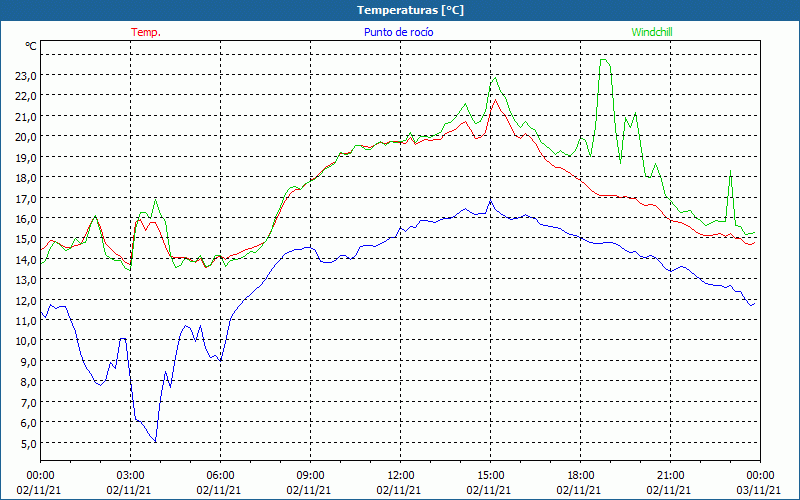Select the red 'Temp.' legend label

pos(146,32)
